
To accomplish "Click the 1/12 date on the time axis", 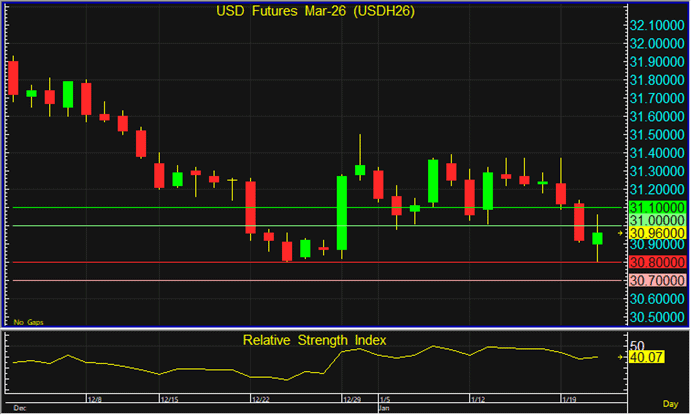I will (479, 398).
